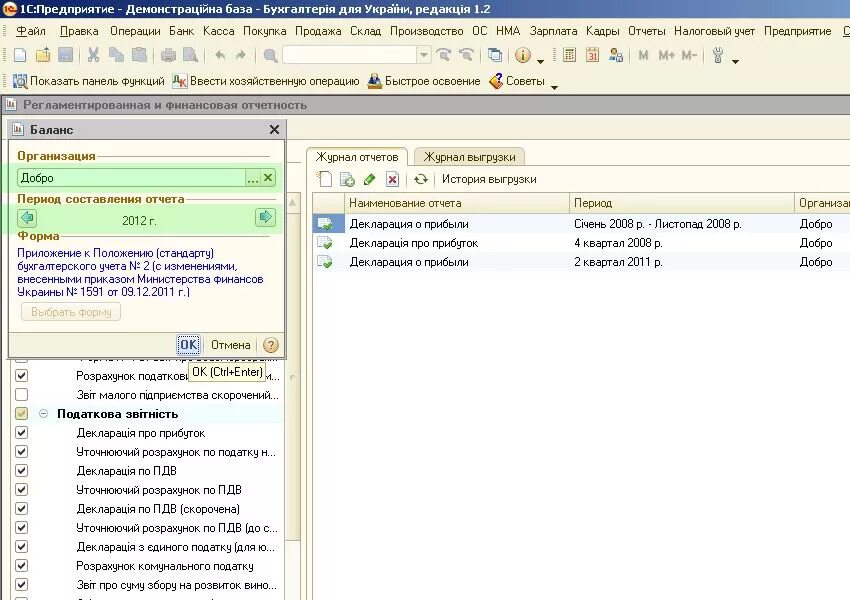Confirm Баланс dialog with OK
The image size is (850, 600).
[x=188, y=345]
